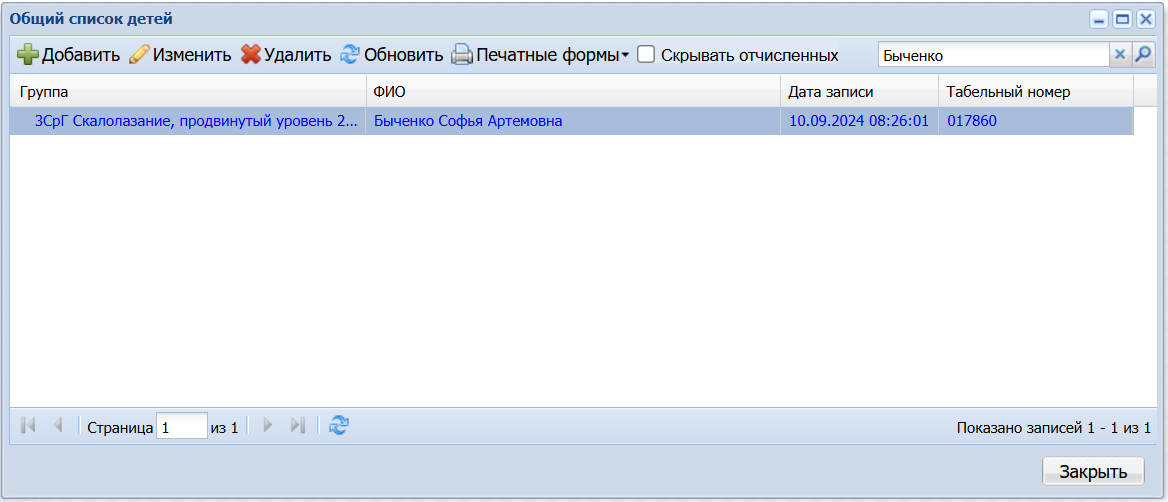Image resolution: width=1168 pixels, height=502 pixels.
Task: Click the table number cell 017860
Action: click(1036, 121)
